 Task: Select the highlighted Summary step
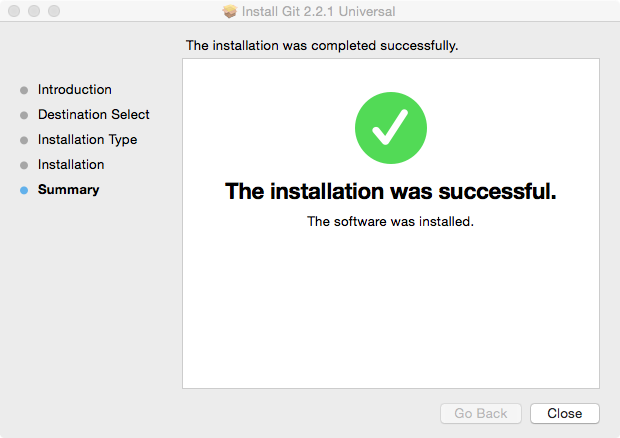[68, 189]
